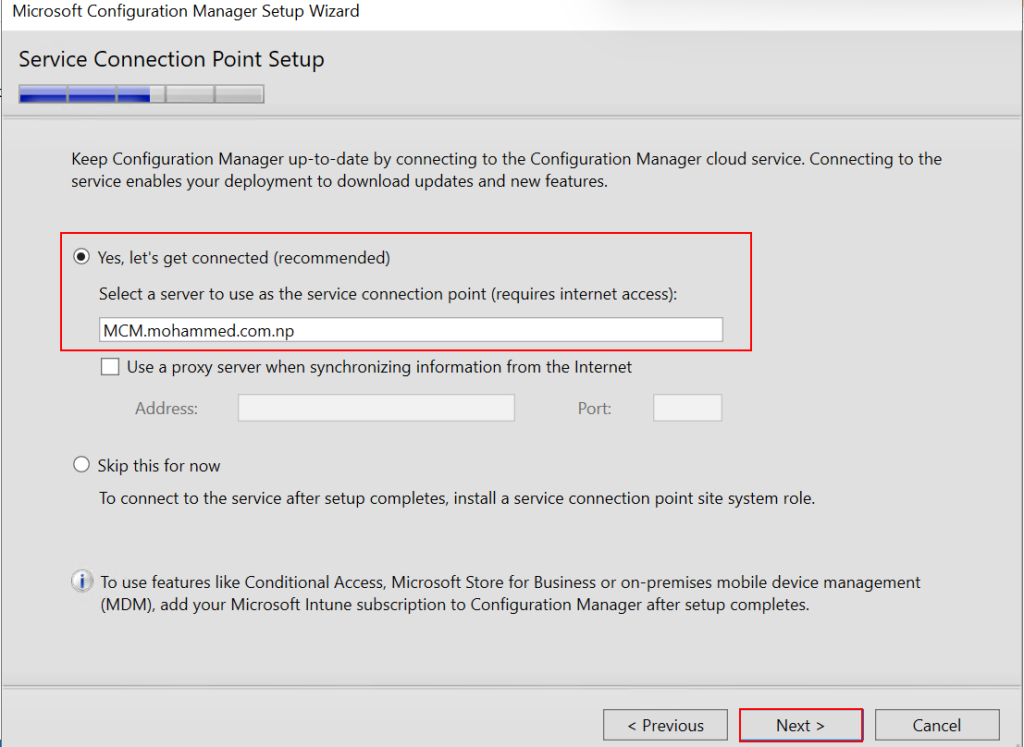The height and width of the screenshot is (747, 1024).
Task: Go back with the Previous button
Action: click(665, 725)
